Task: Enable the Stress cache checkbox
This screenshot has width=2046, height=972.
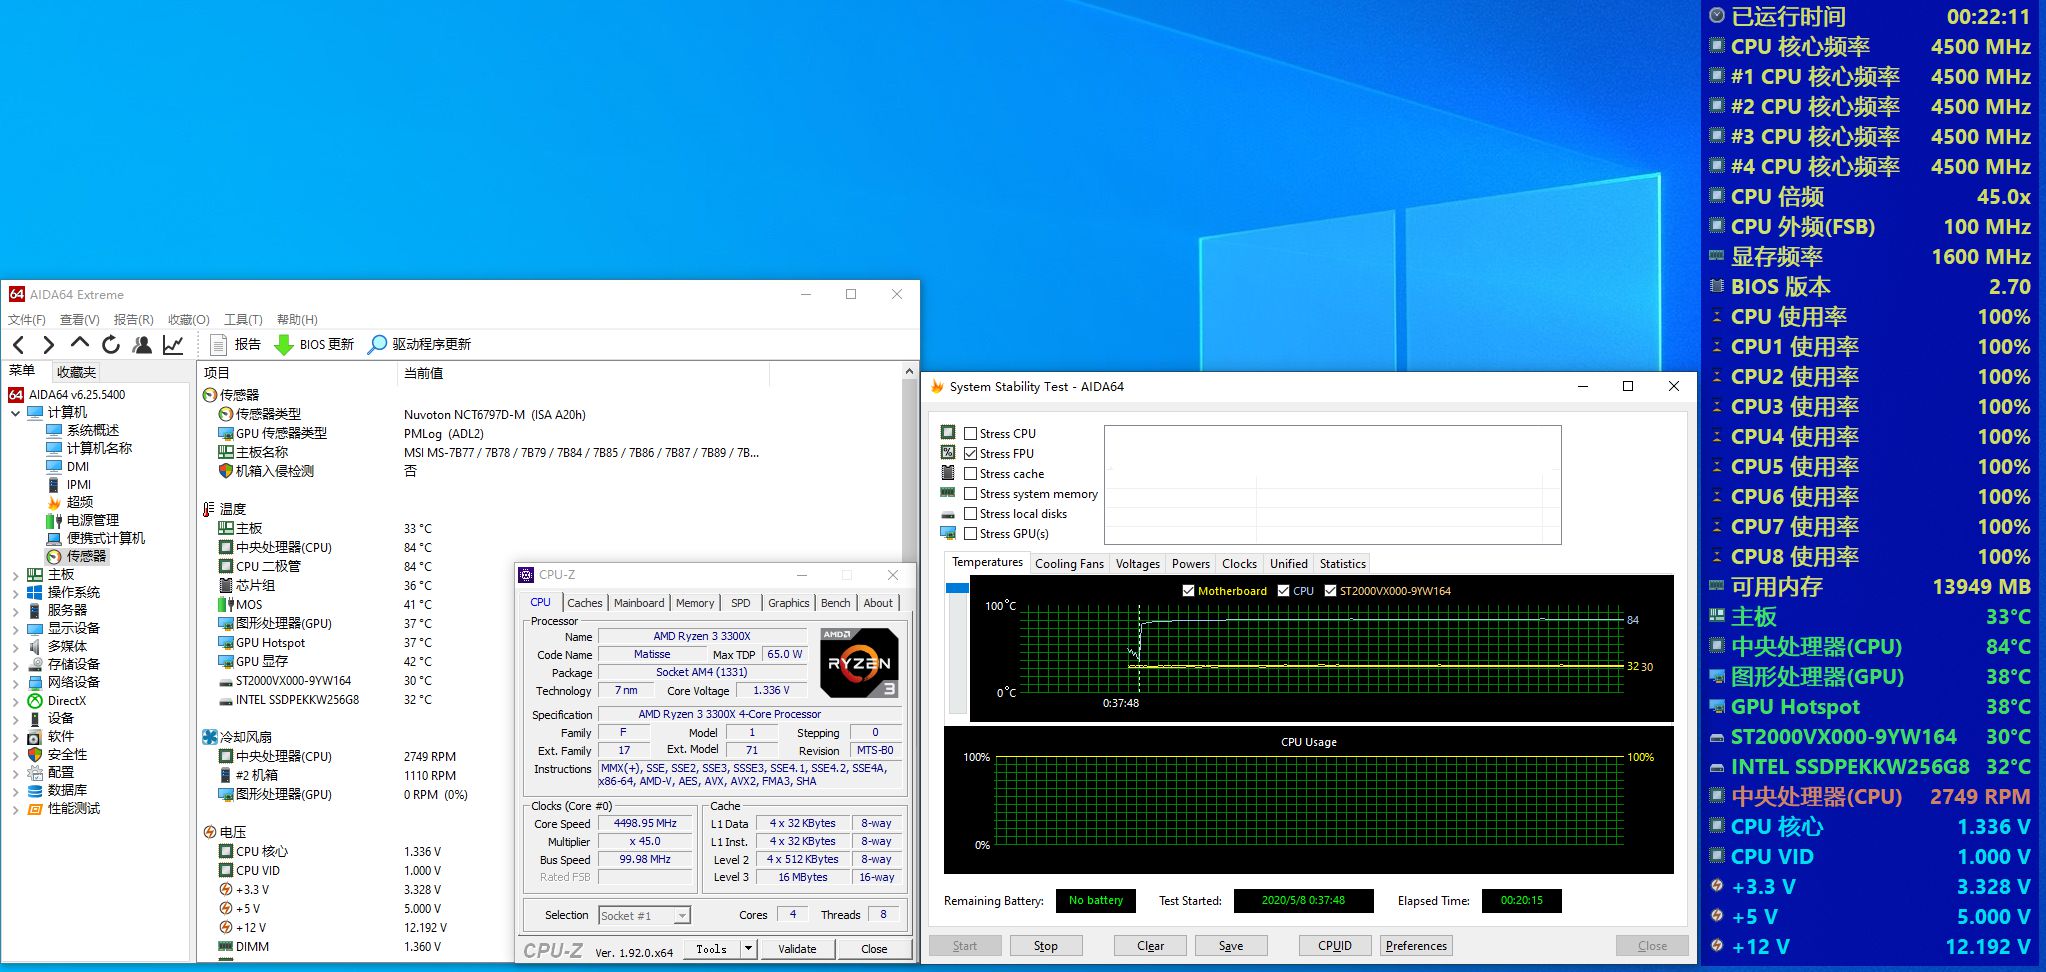Action: click(970, 473)
